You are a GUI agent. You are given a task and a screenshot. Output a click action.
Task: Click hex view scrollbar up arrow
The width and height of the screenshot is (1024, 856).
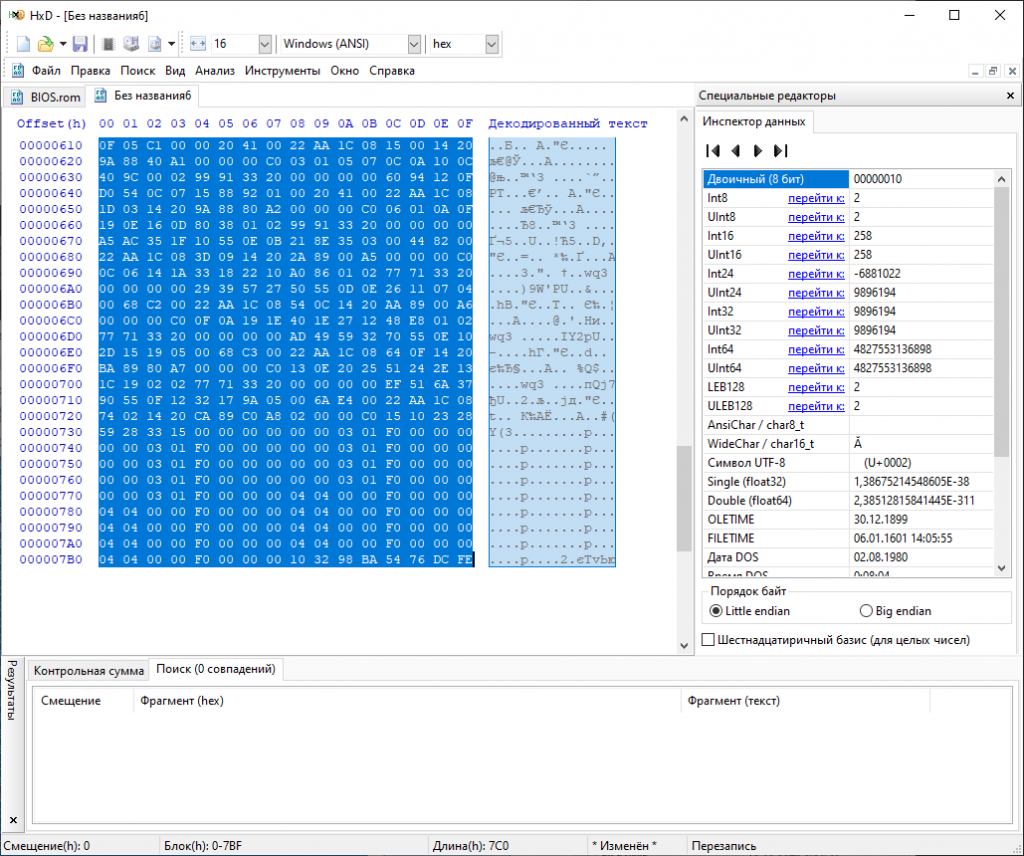[x=684, y=119]
